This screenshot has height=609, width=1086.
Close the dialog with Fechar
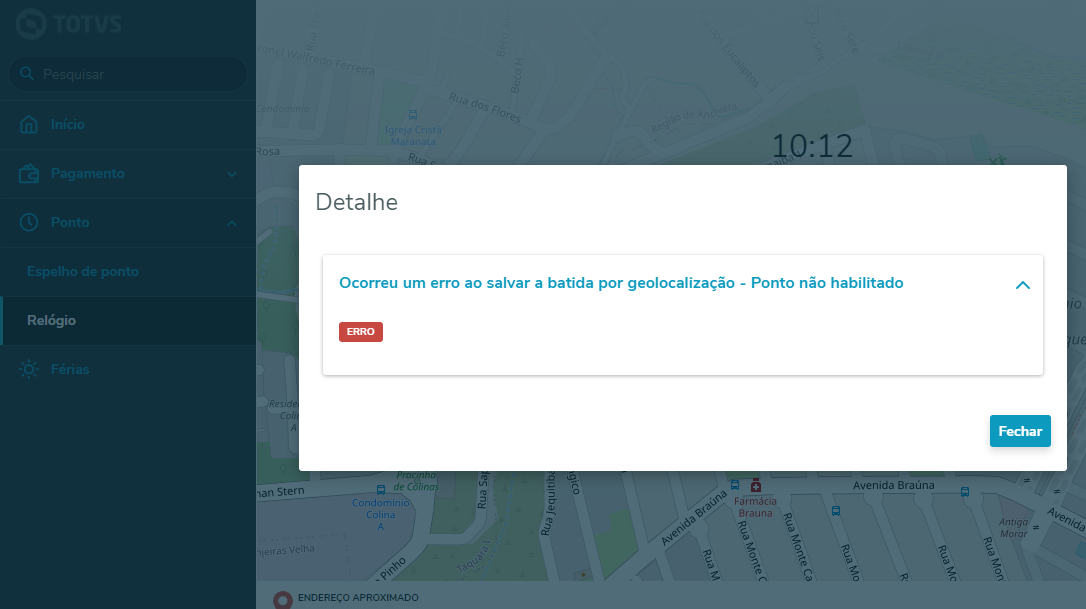[x=1020, y=431]
